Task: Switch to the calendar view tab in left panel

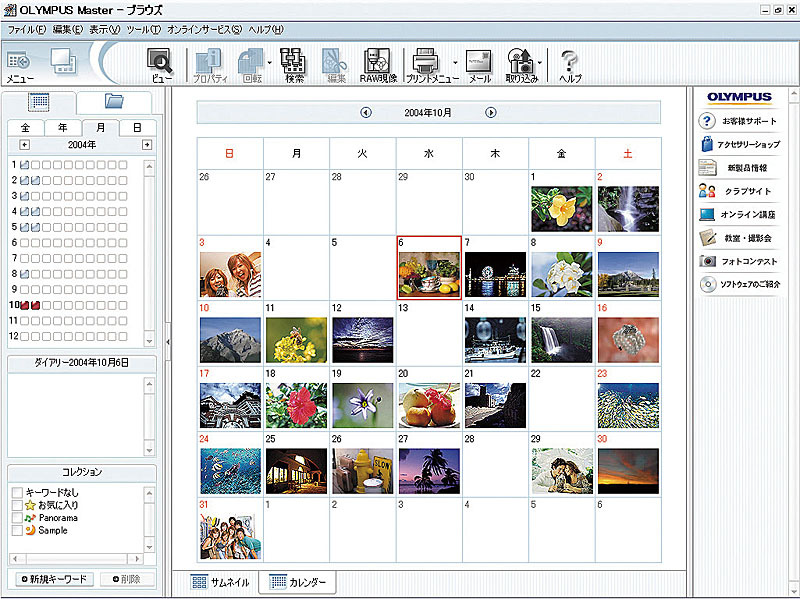Action: coord(39,103)
